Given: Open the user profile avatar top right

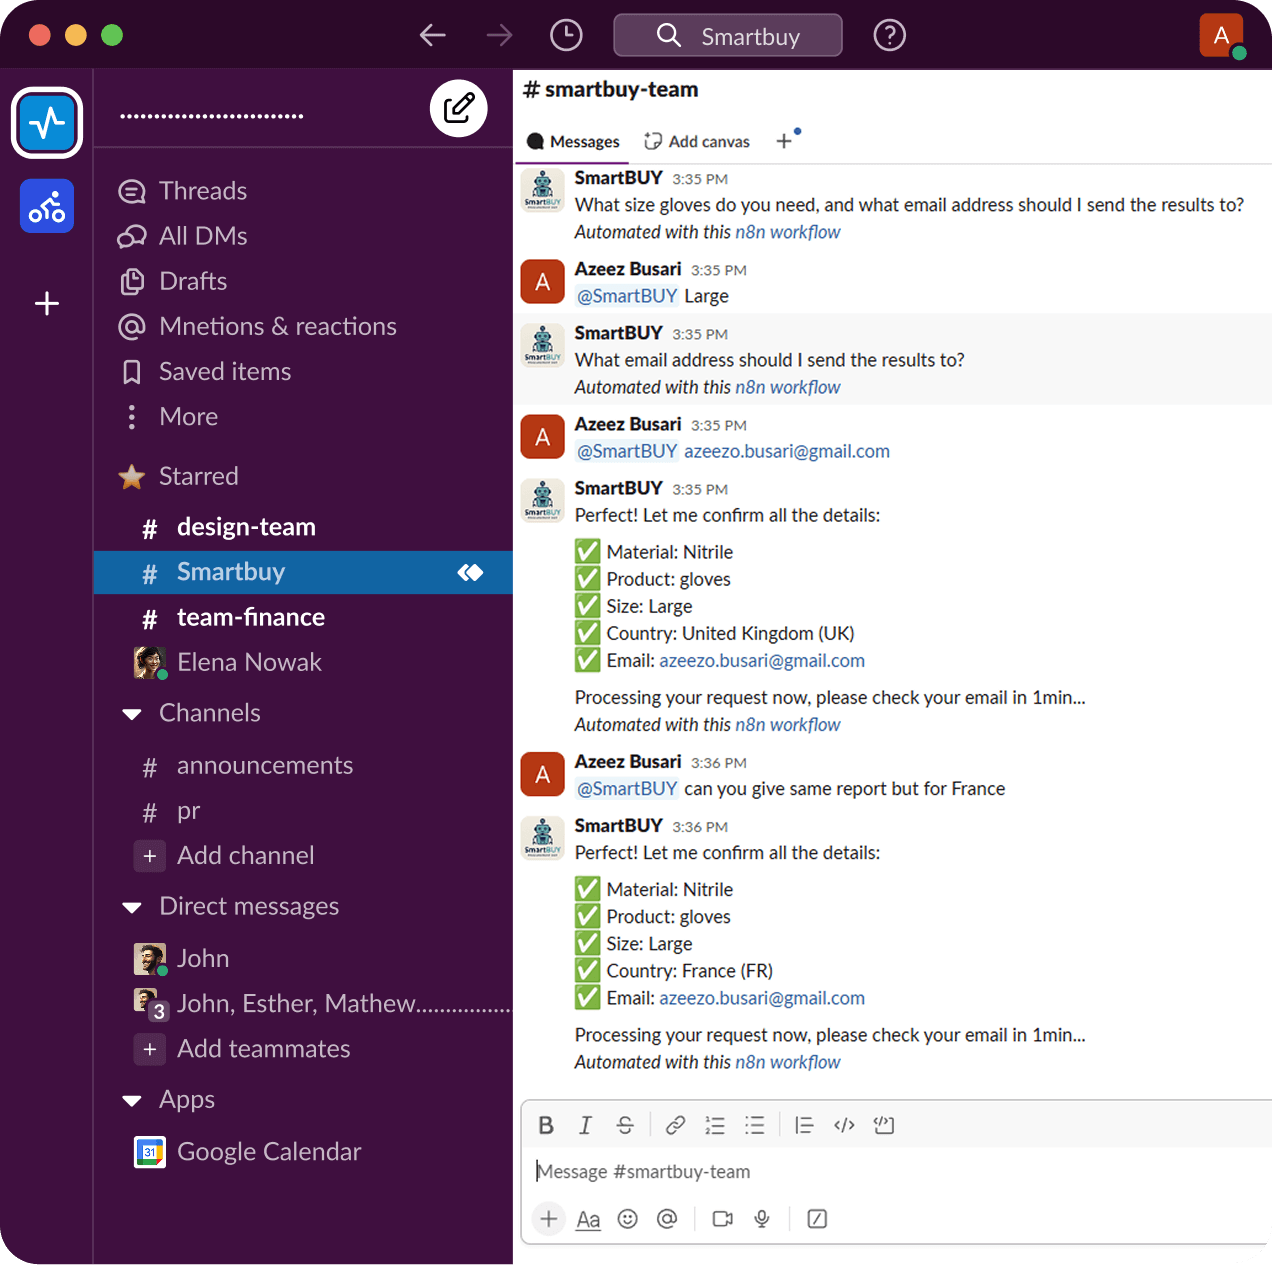Looking at the screenshot, I should [x=1221, y=36].
